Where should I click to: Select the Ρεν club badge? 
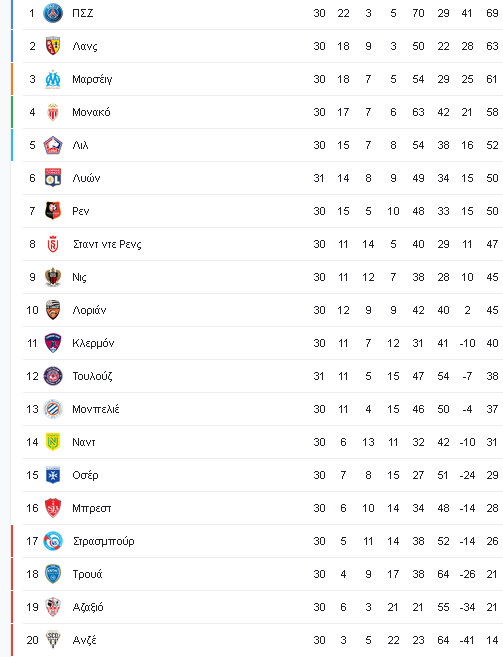tap(53, 211)
